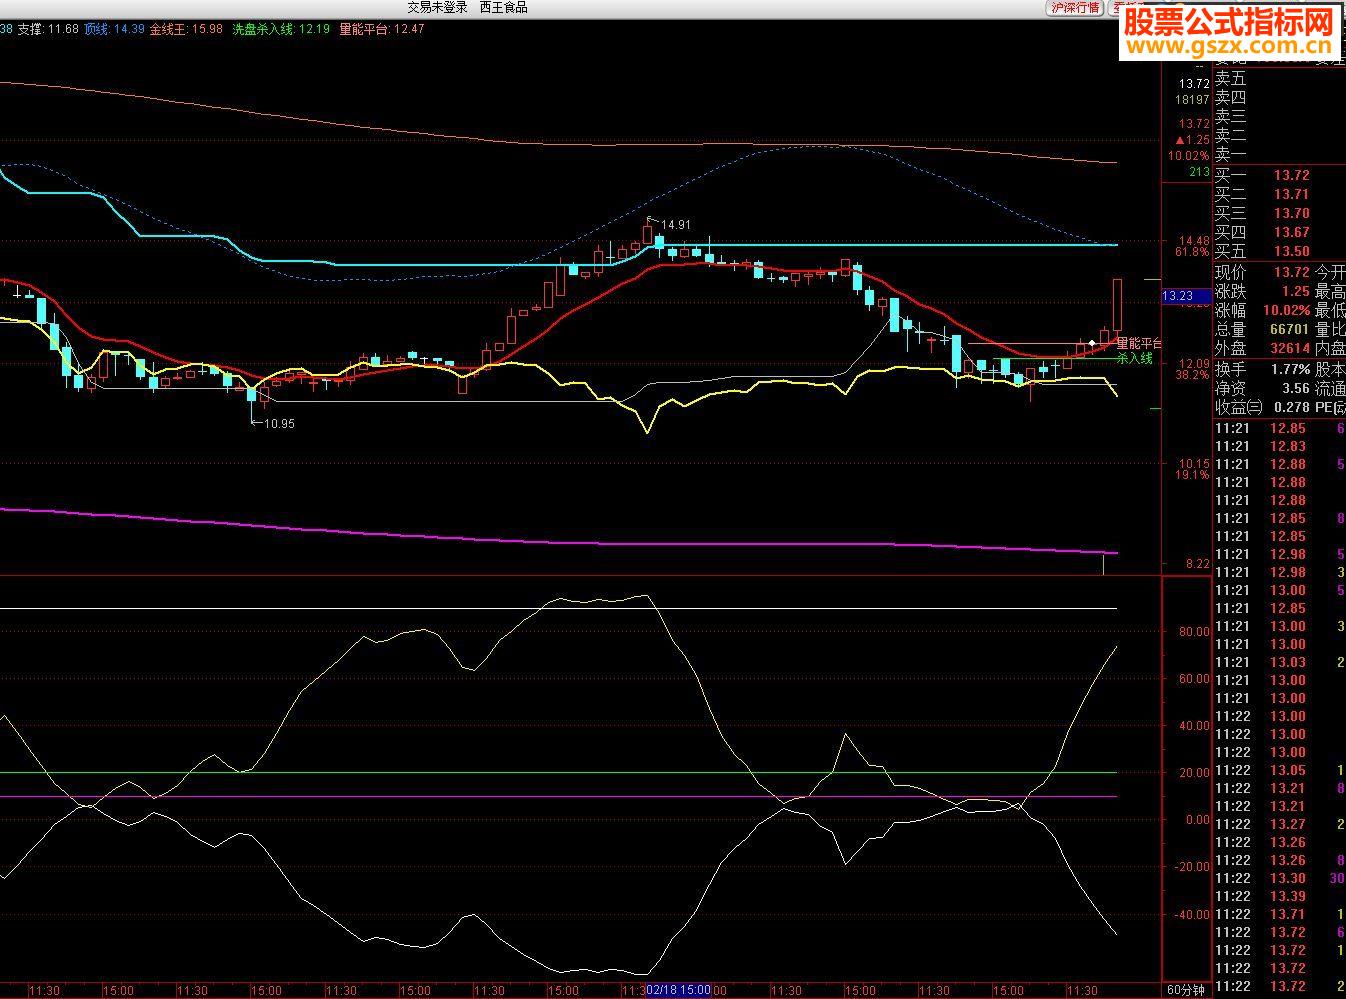Viewport: 1346px width, 999px height.
Task: Click the 买一 price 13.72
Action: coord(1291,175)
